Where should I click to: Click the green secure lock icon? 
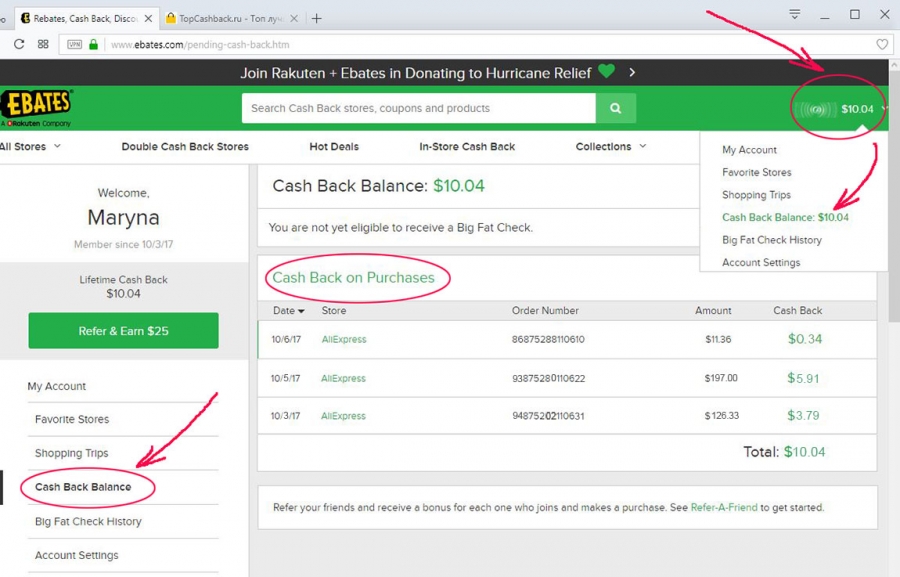[x=93, y=44]
